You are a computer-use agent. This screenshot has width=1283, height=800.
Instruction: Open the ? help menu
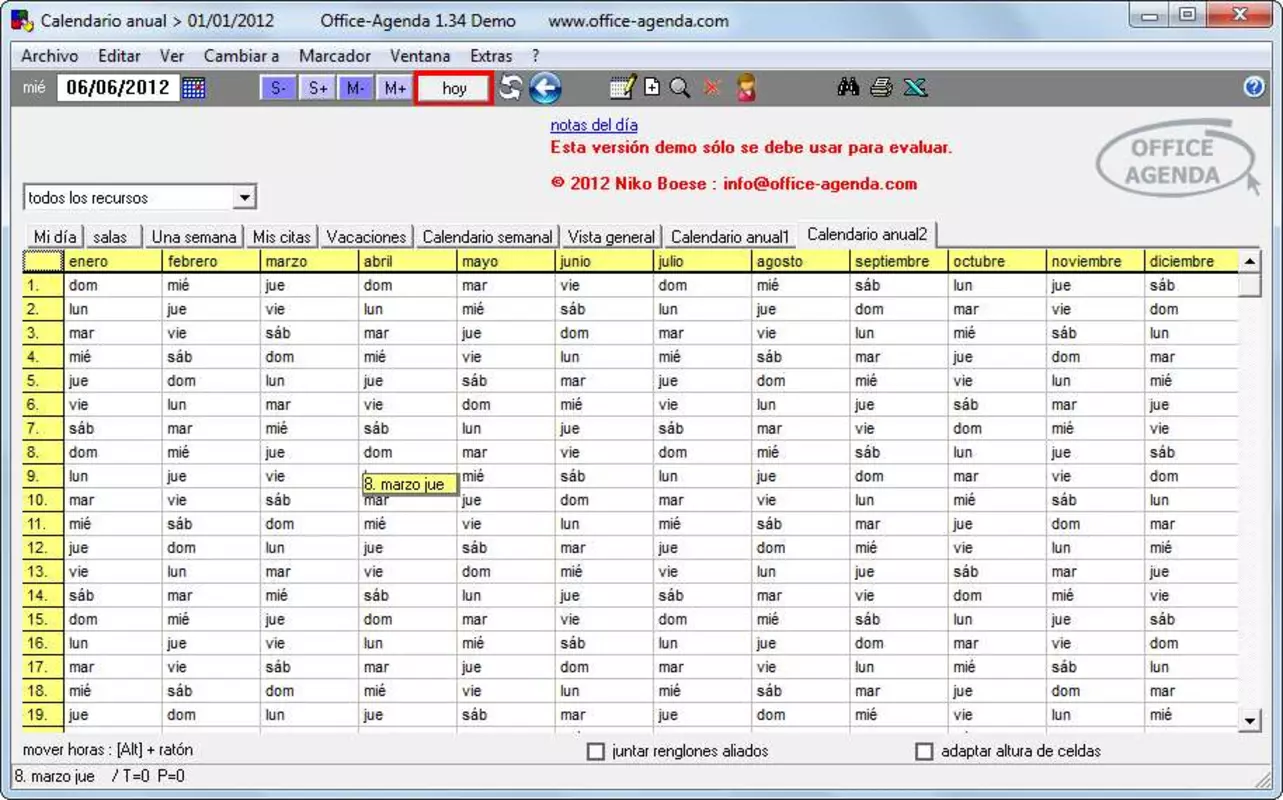pyautogui.click(x=535, y=56)
